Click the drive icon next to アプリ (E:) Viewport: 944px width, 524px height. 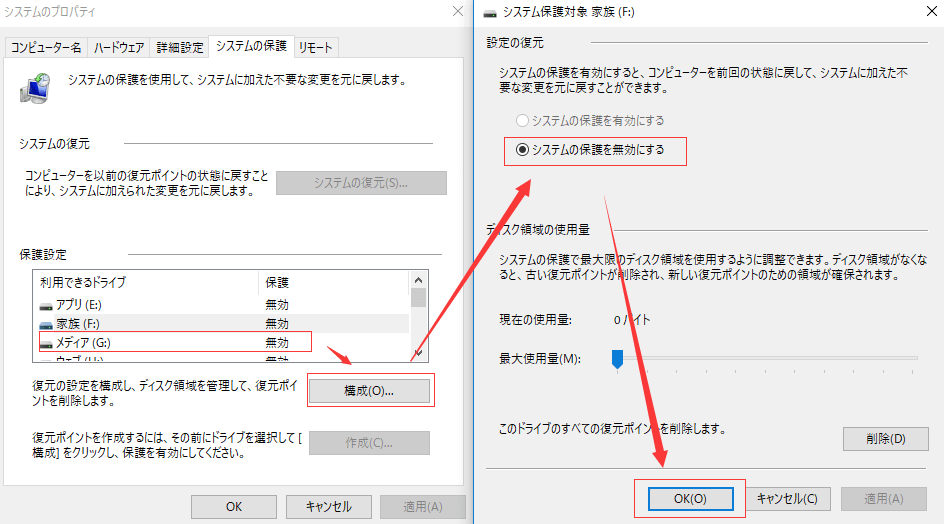pyautogui.click(x=46, y=306)
